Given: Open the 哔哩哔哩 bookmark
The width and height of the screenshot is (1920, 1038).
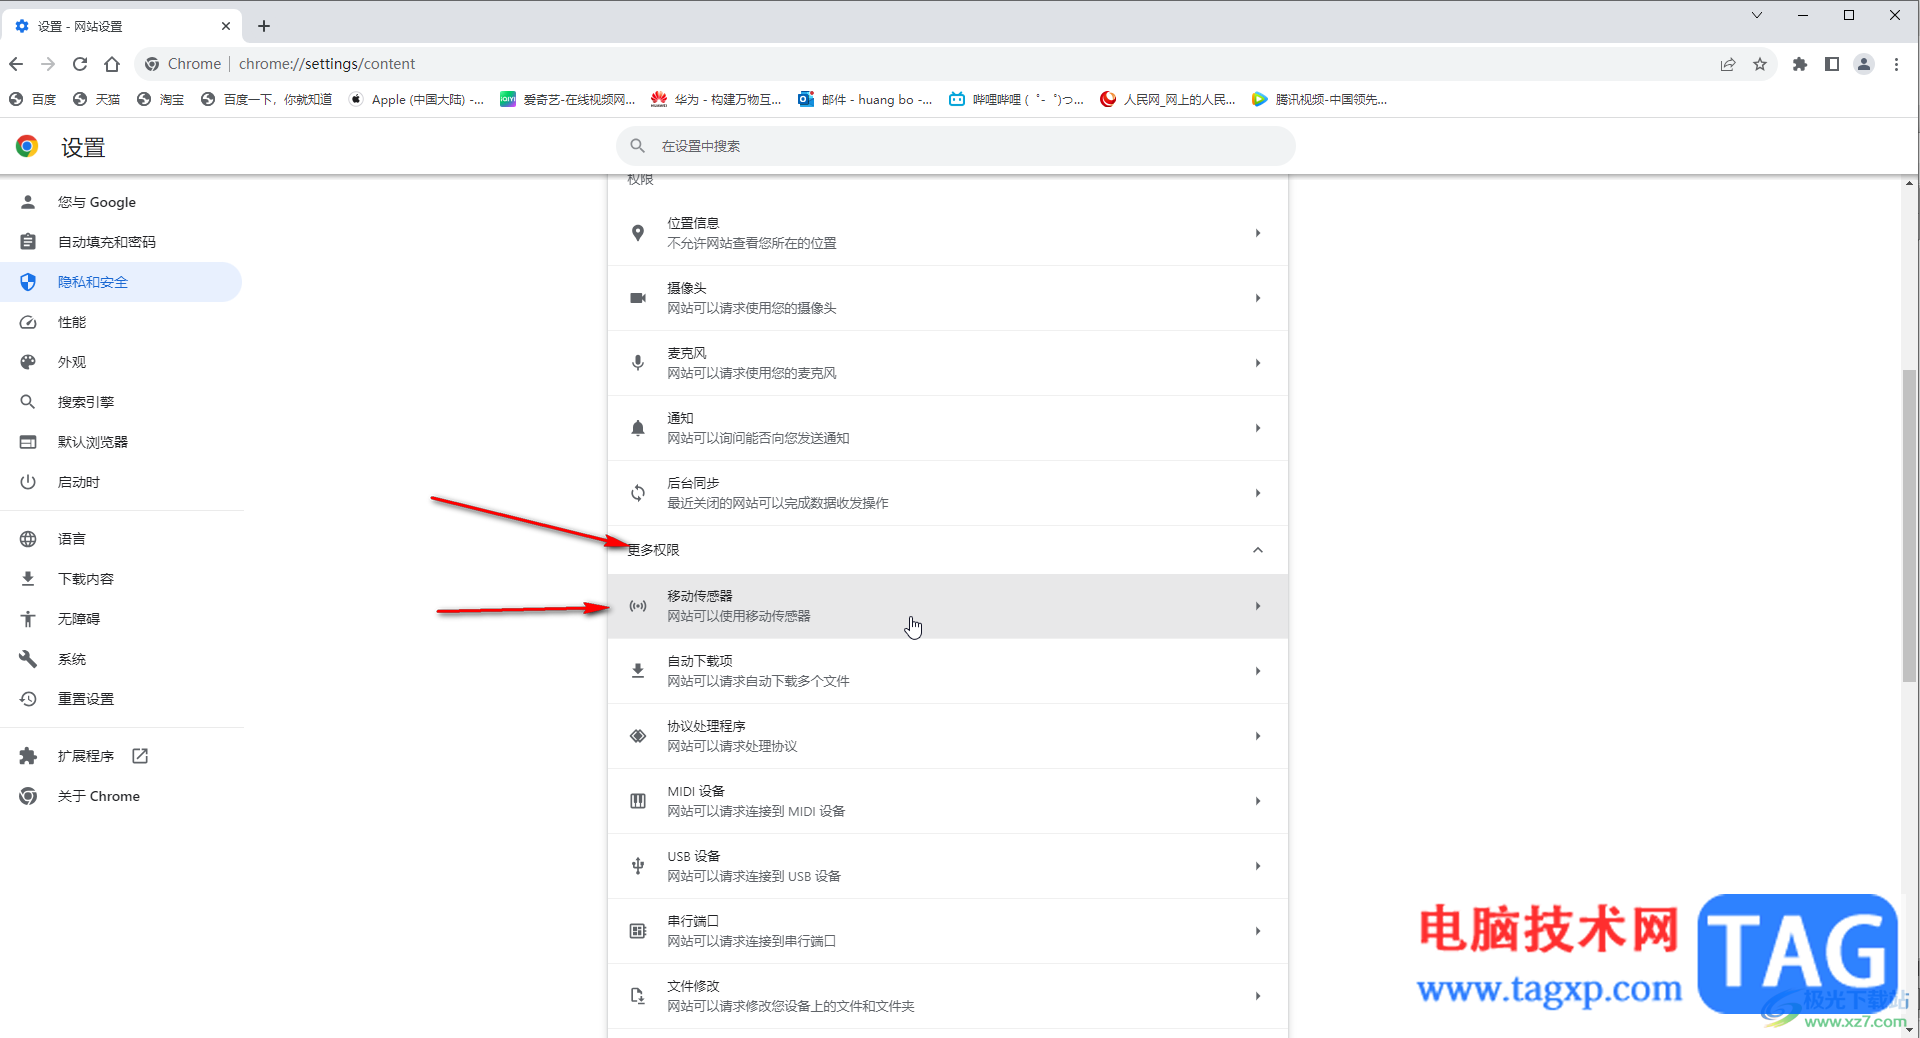Looking at the screenshot, I should [x=1017, y=99].
